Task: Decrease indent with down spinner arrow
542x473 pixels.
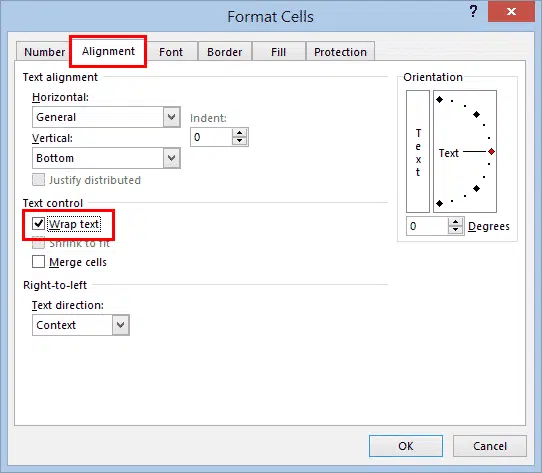Action: pyautogui.click(x=240, y=141)
